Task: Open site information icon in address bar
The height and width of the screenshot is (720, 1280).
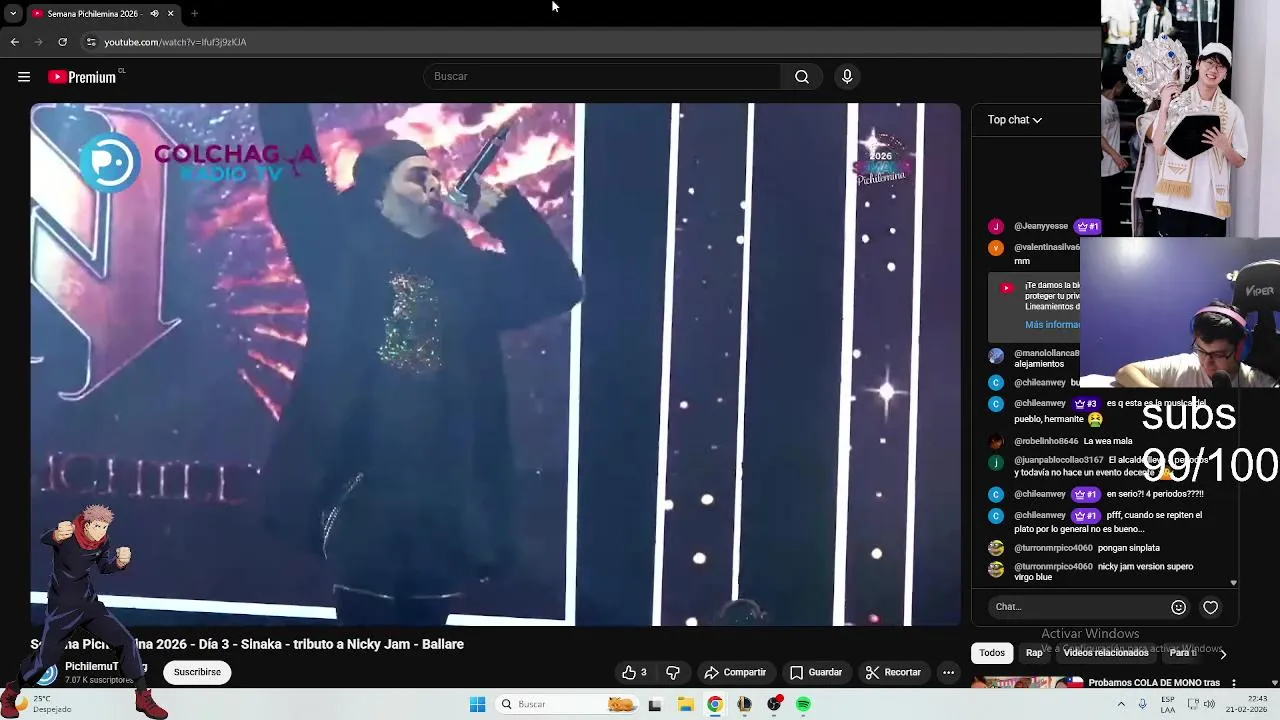Action: point(91,42)
